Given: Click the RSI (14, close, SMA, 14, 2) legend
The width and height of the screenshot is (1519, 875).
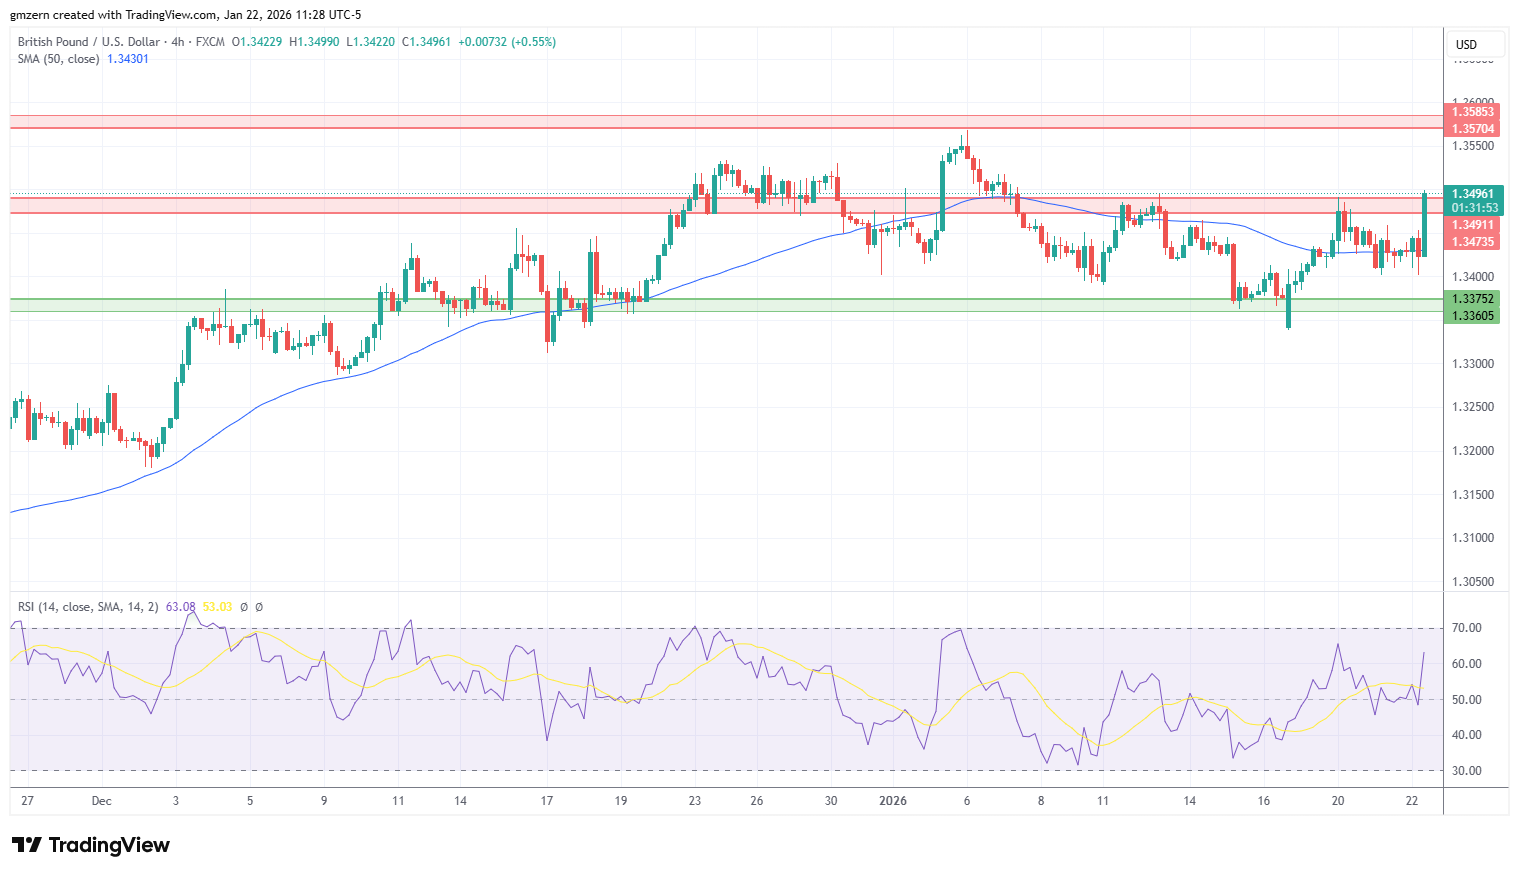Looking at the screenshot, I should pyautogui.click(x=88, y=607).
